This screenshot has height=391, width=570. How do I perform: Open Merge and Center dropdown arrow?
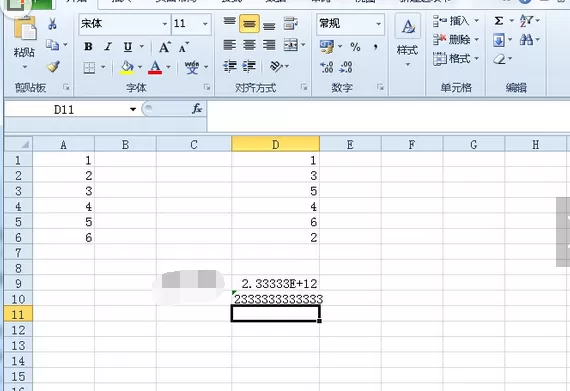[303, 45]
